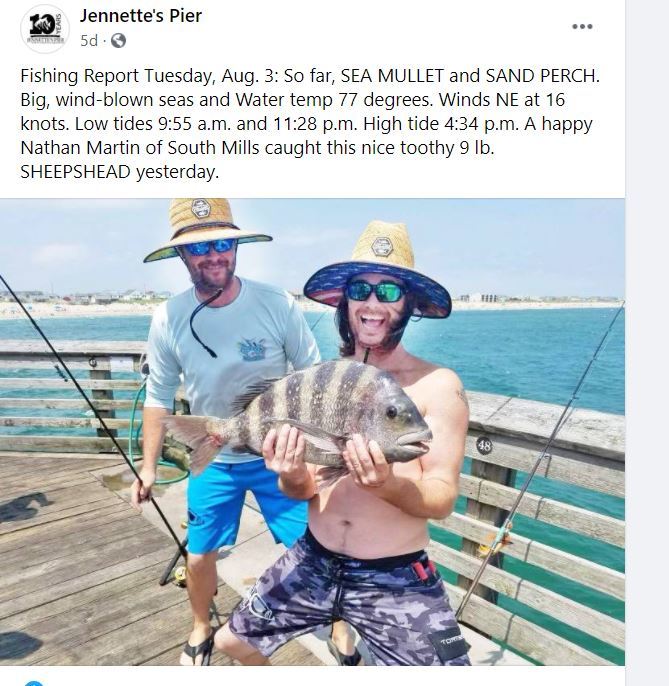Click the blue like reaction icon below photo

tap(34, 683)
